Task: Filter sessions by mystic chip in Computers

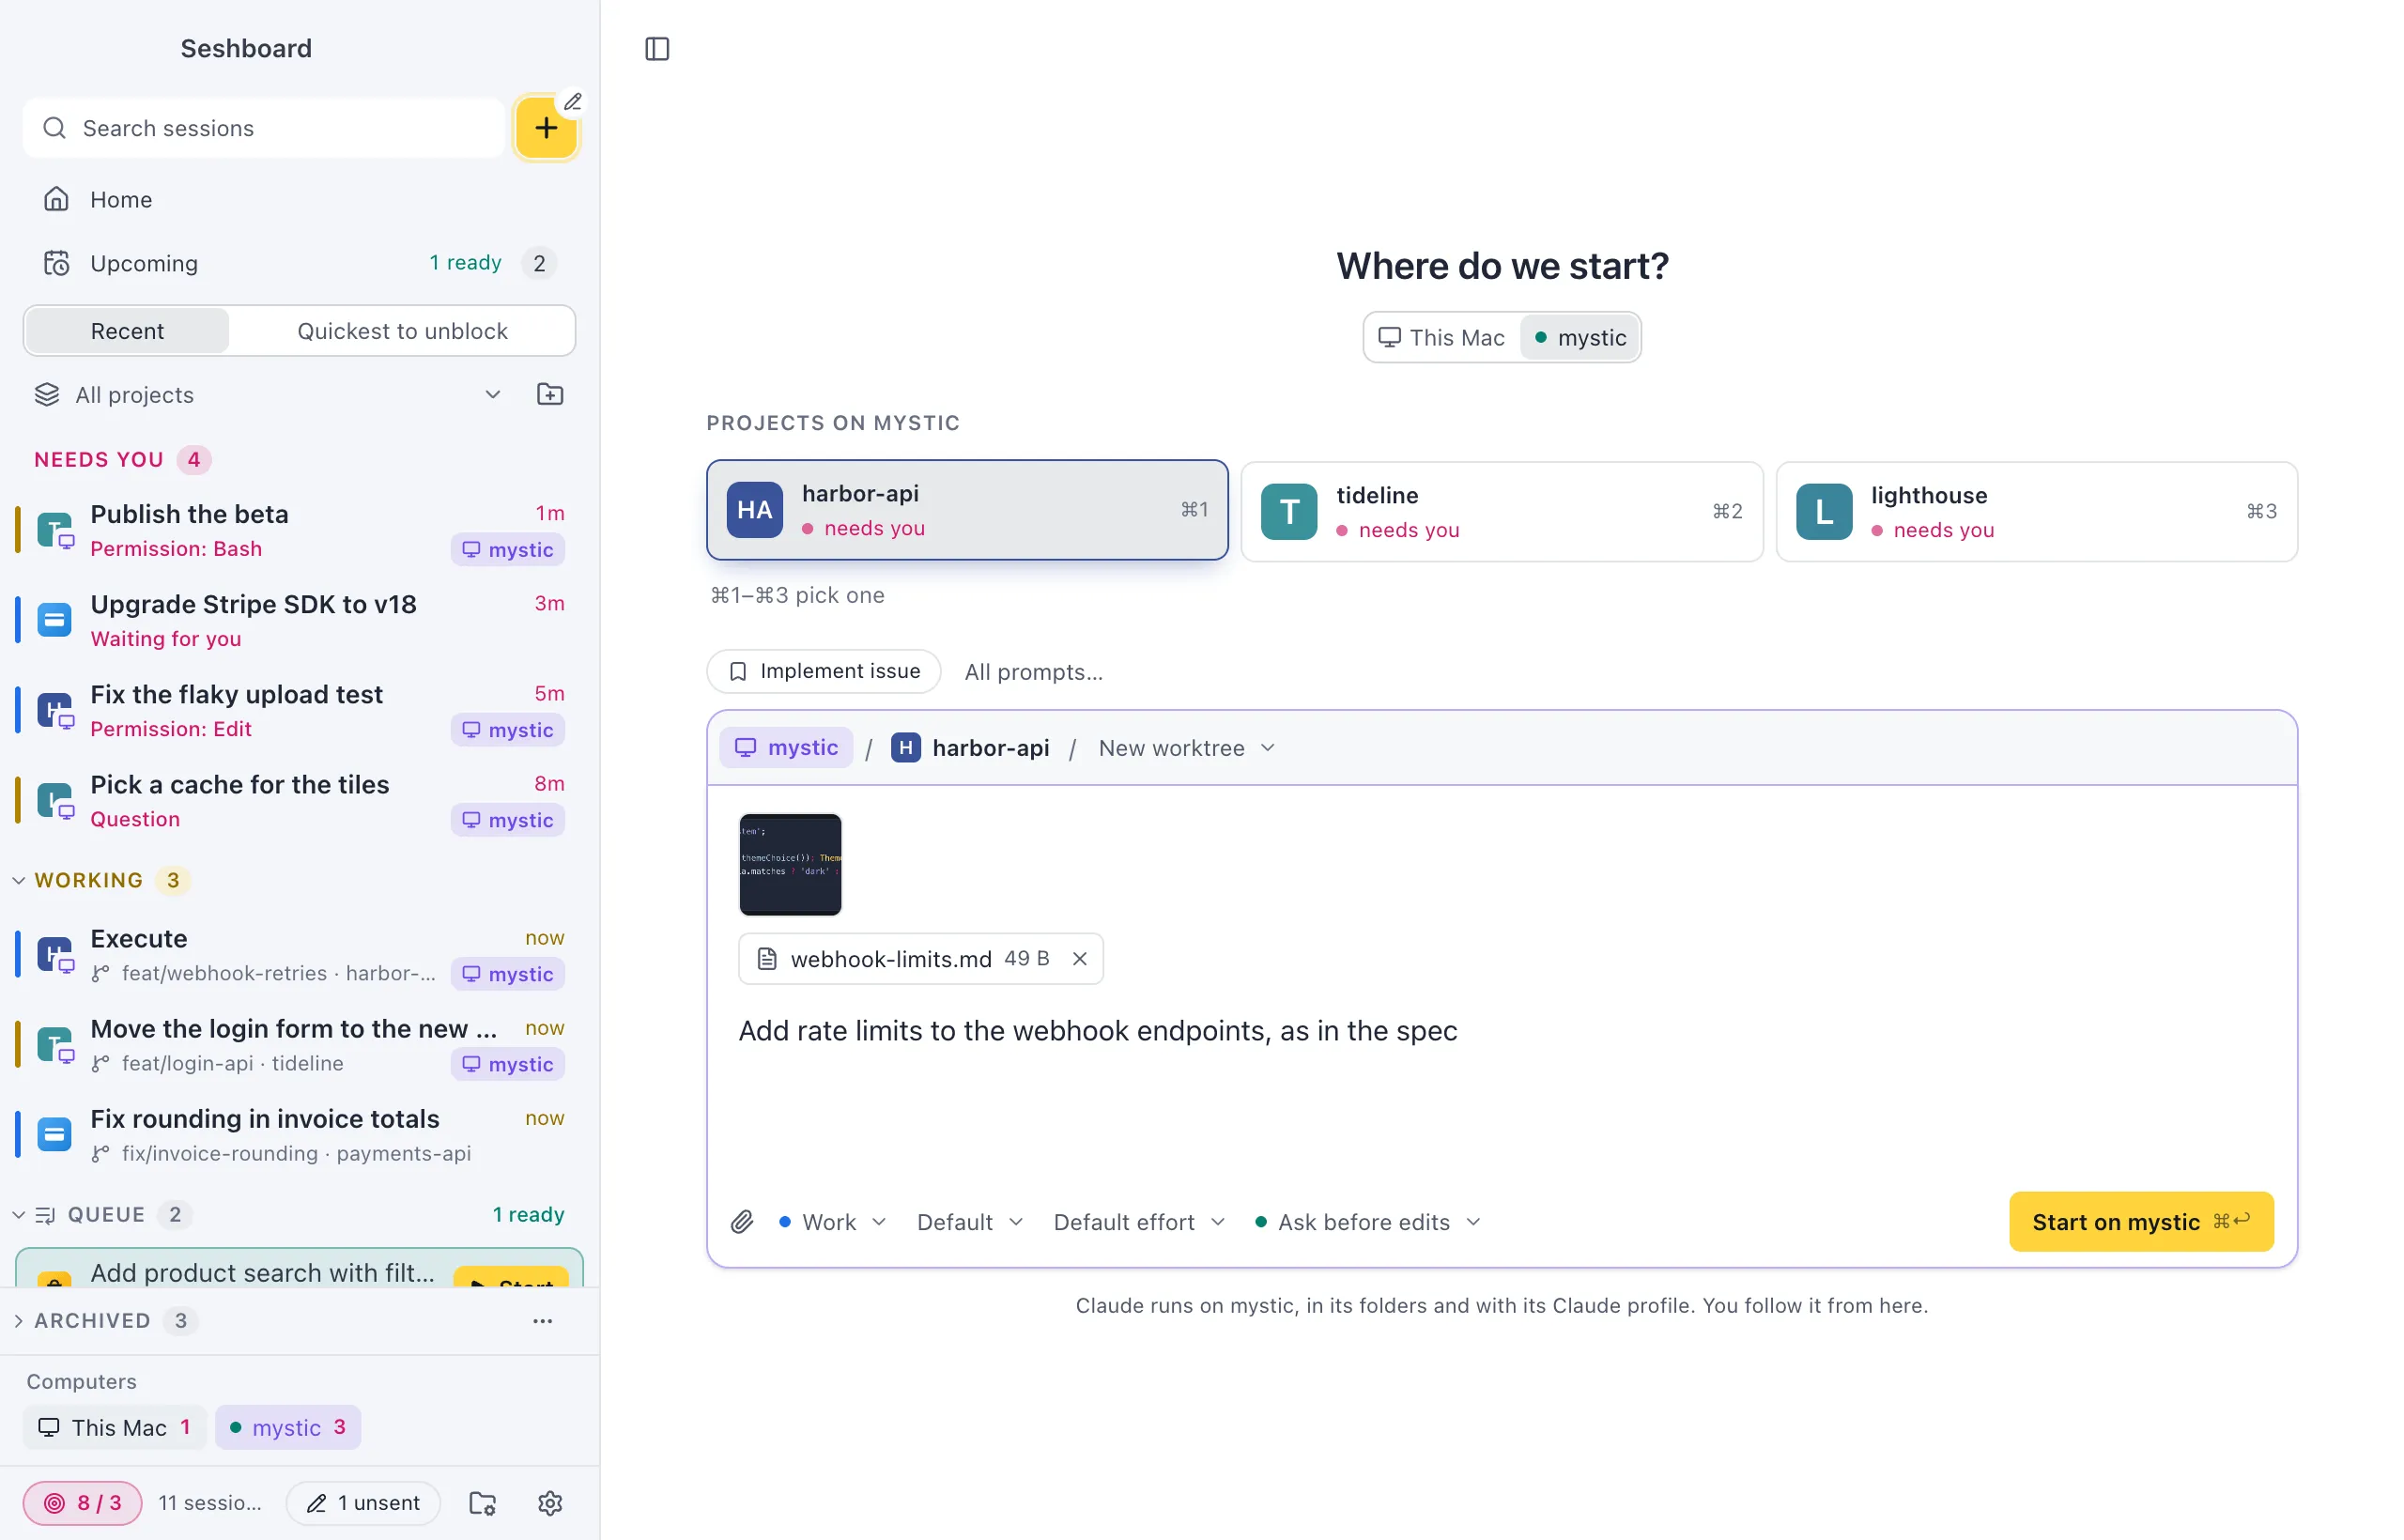Action: tap(287, 1426)
